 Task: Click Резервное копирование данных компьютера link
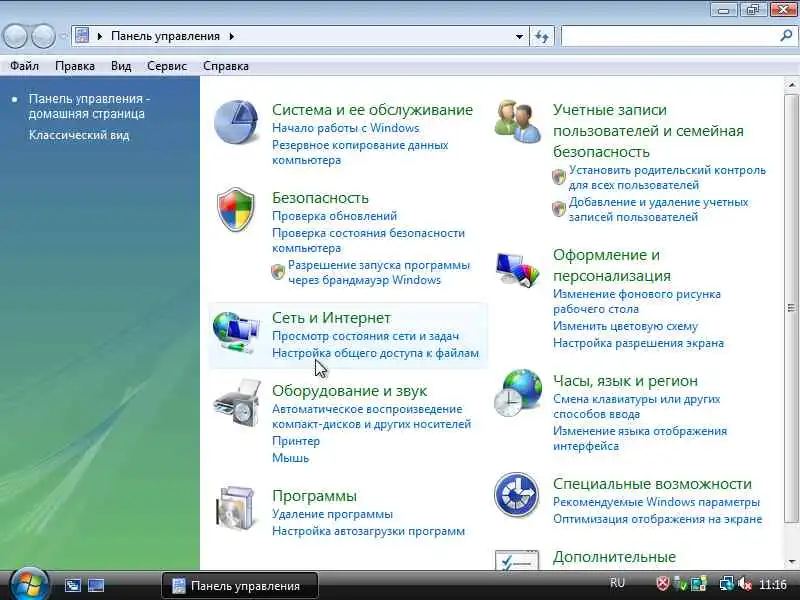(x=360, y=153)
